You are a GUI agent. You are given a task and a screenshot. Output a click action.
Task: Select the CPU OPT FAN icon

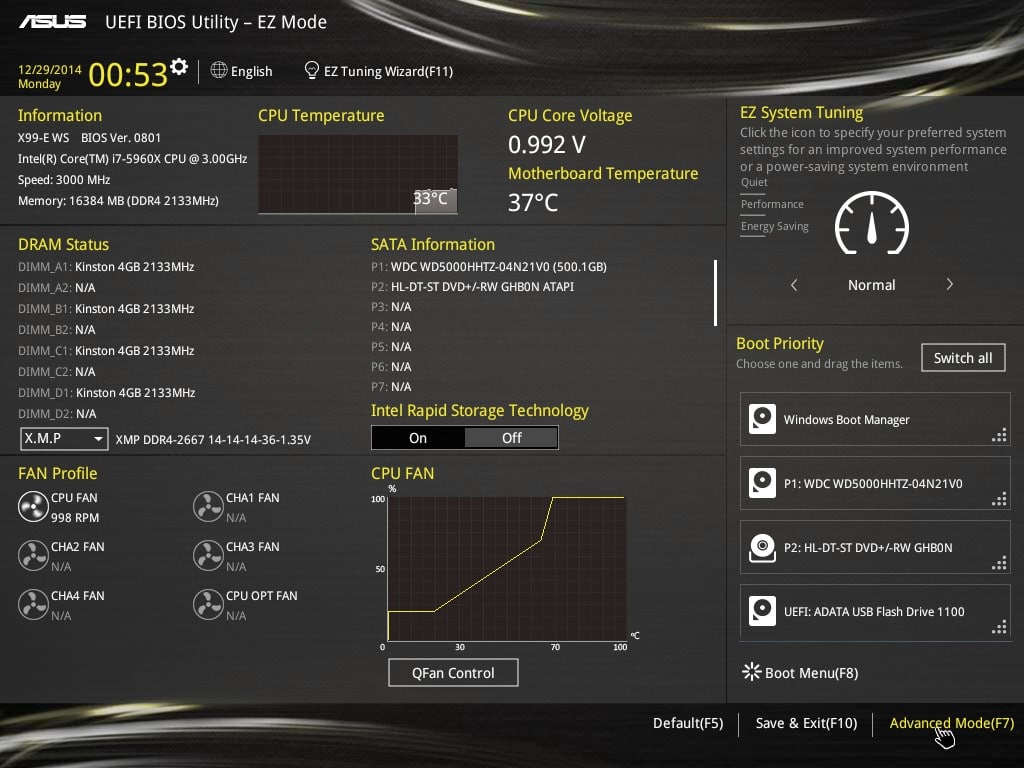click(x=208, y=605)
